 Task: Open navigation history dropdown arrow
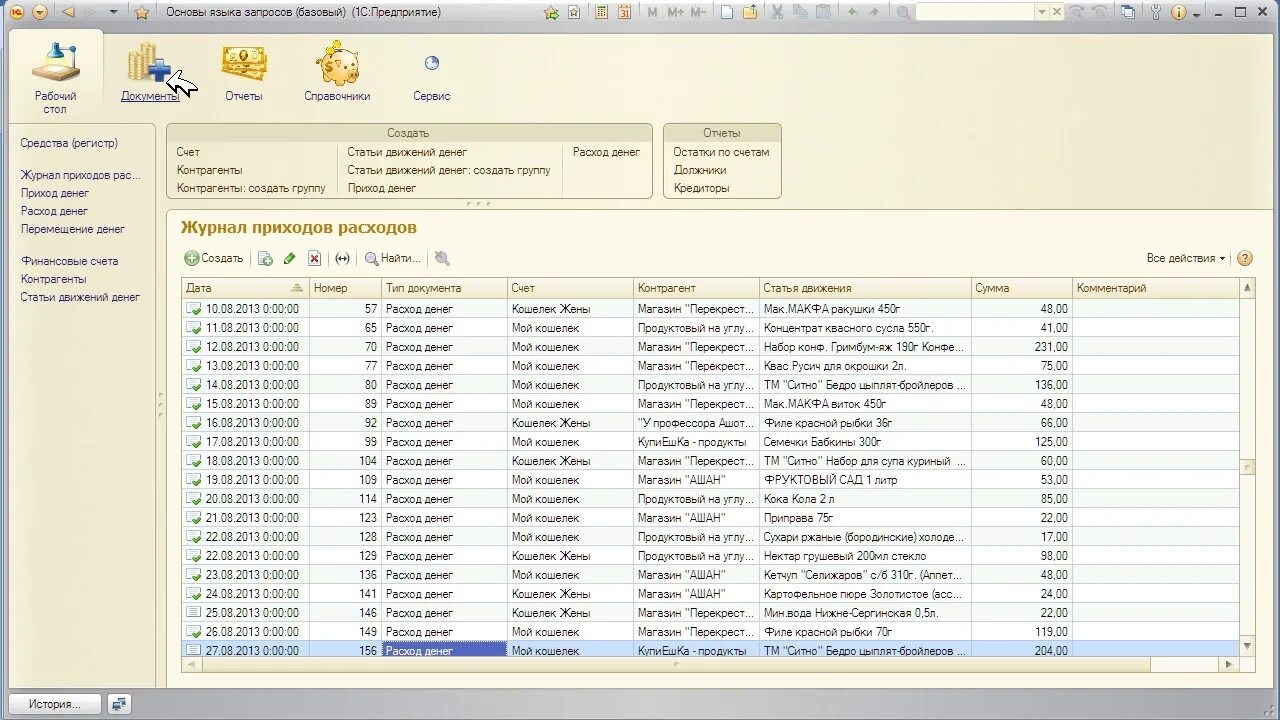(113, 12)
